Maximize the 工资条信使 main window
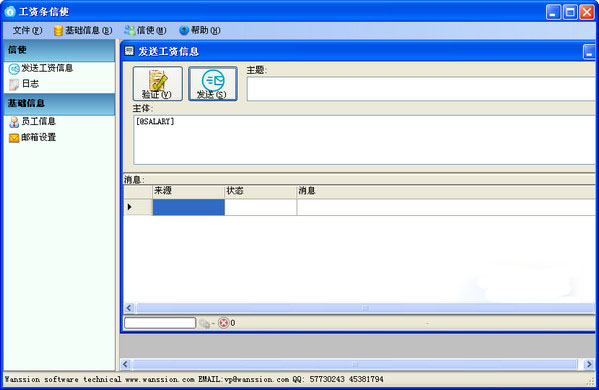 570,12
